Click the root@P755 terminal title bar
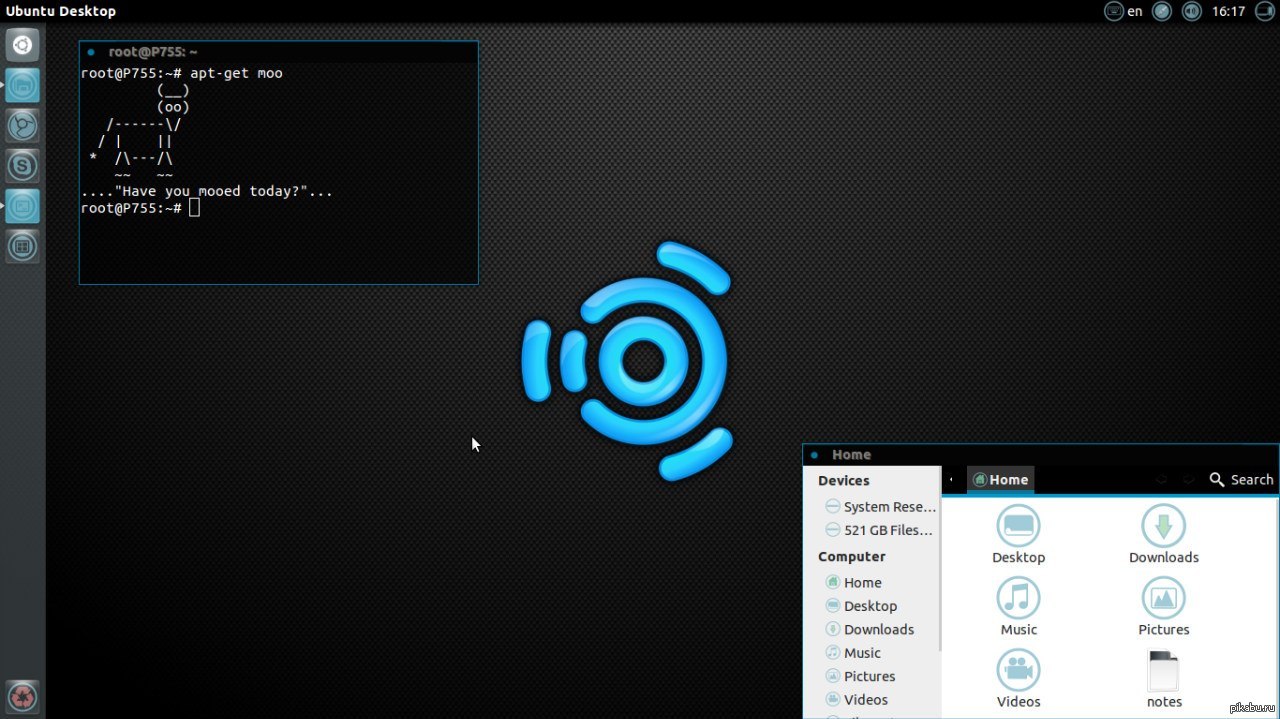Screen dimensions: 1280x719 pyautogui.click(x=279, y=51)
